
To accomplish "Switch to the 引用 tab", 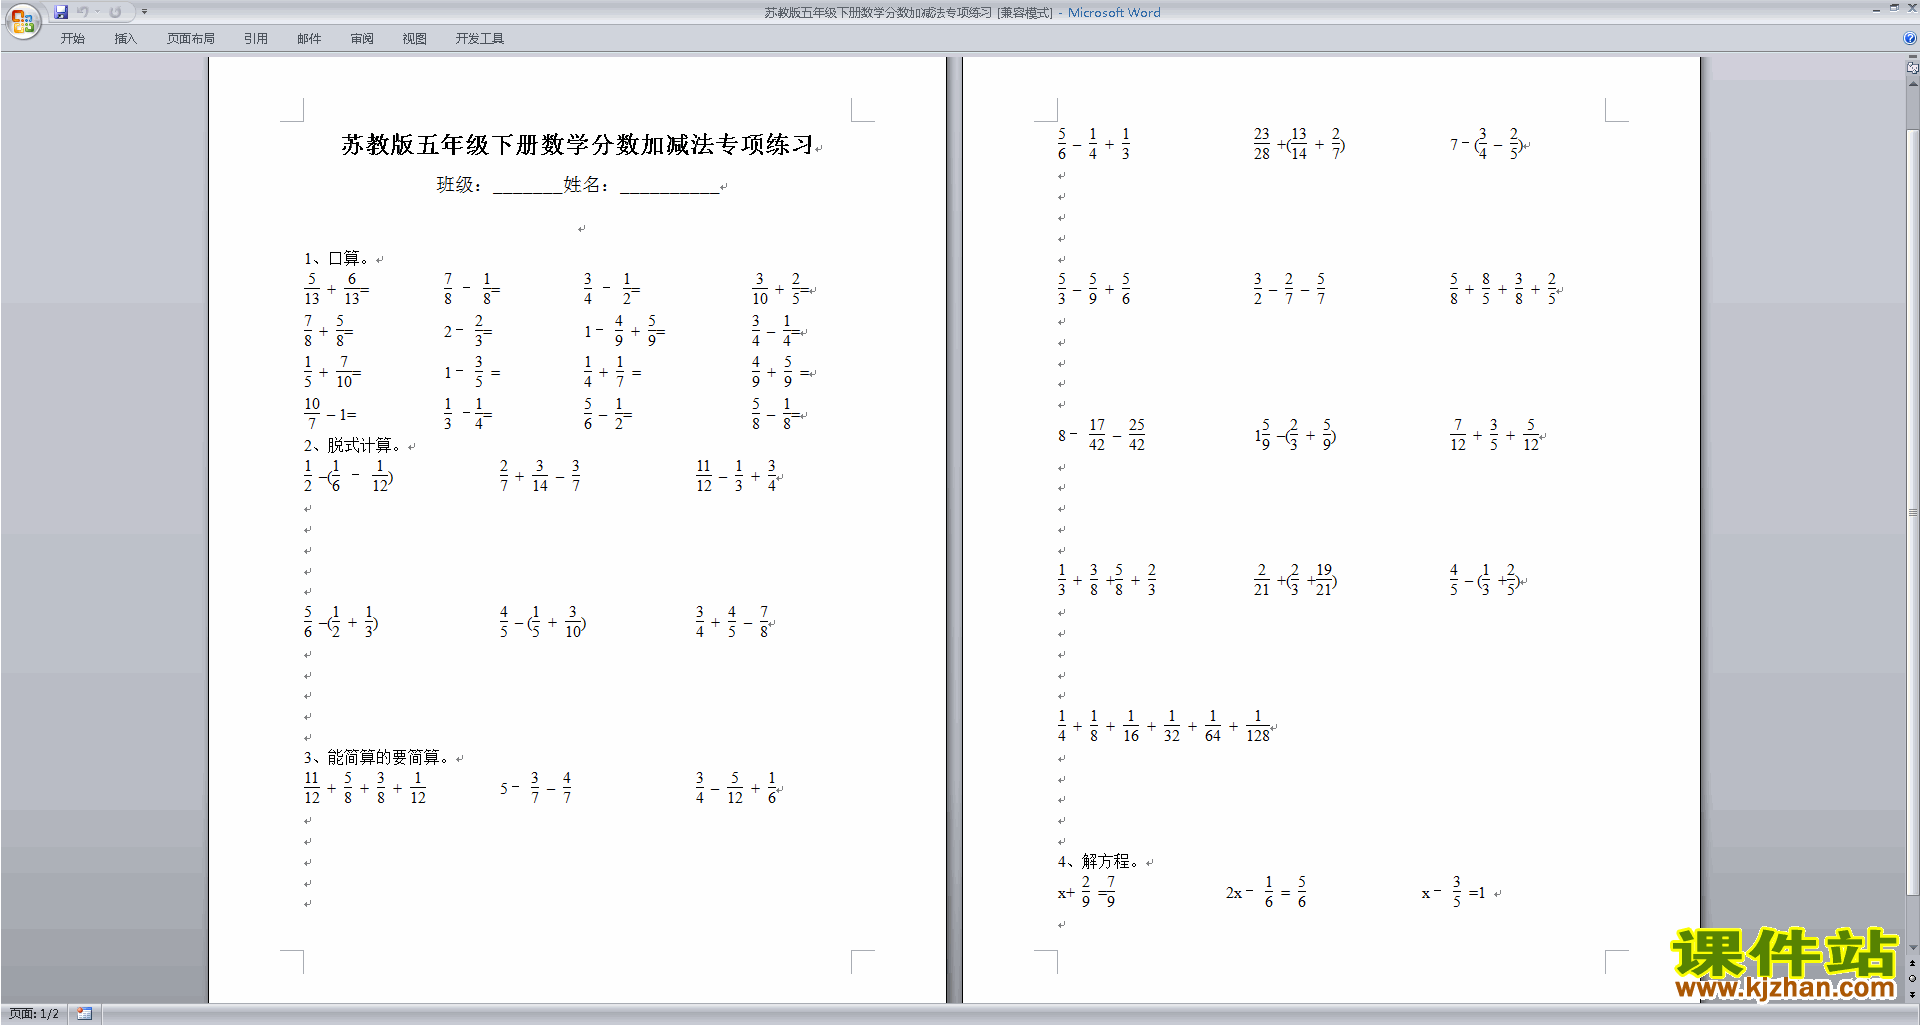I will coord(256,39).
